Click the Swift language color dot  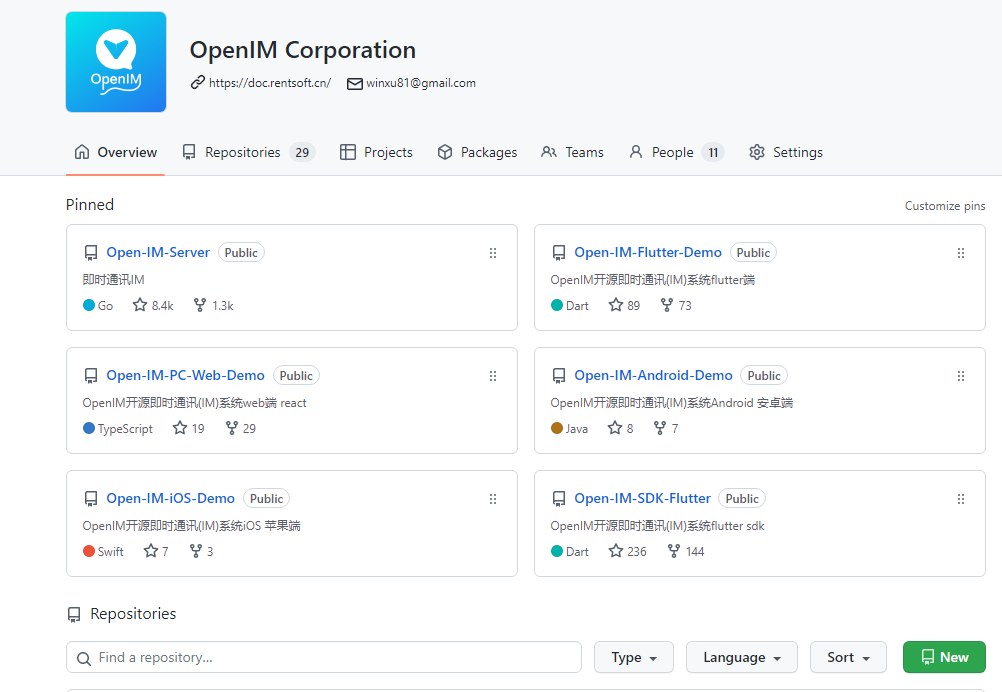click(x=89, y=551)
